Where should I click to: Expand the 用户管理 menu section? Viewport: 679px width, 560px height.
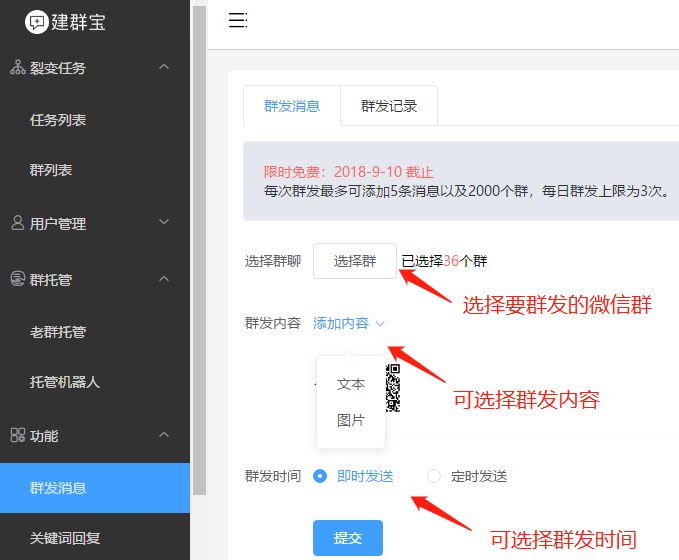tap(164, 222)
